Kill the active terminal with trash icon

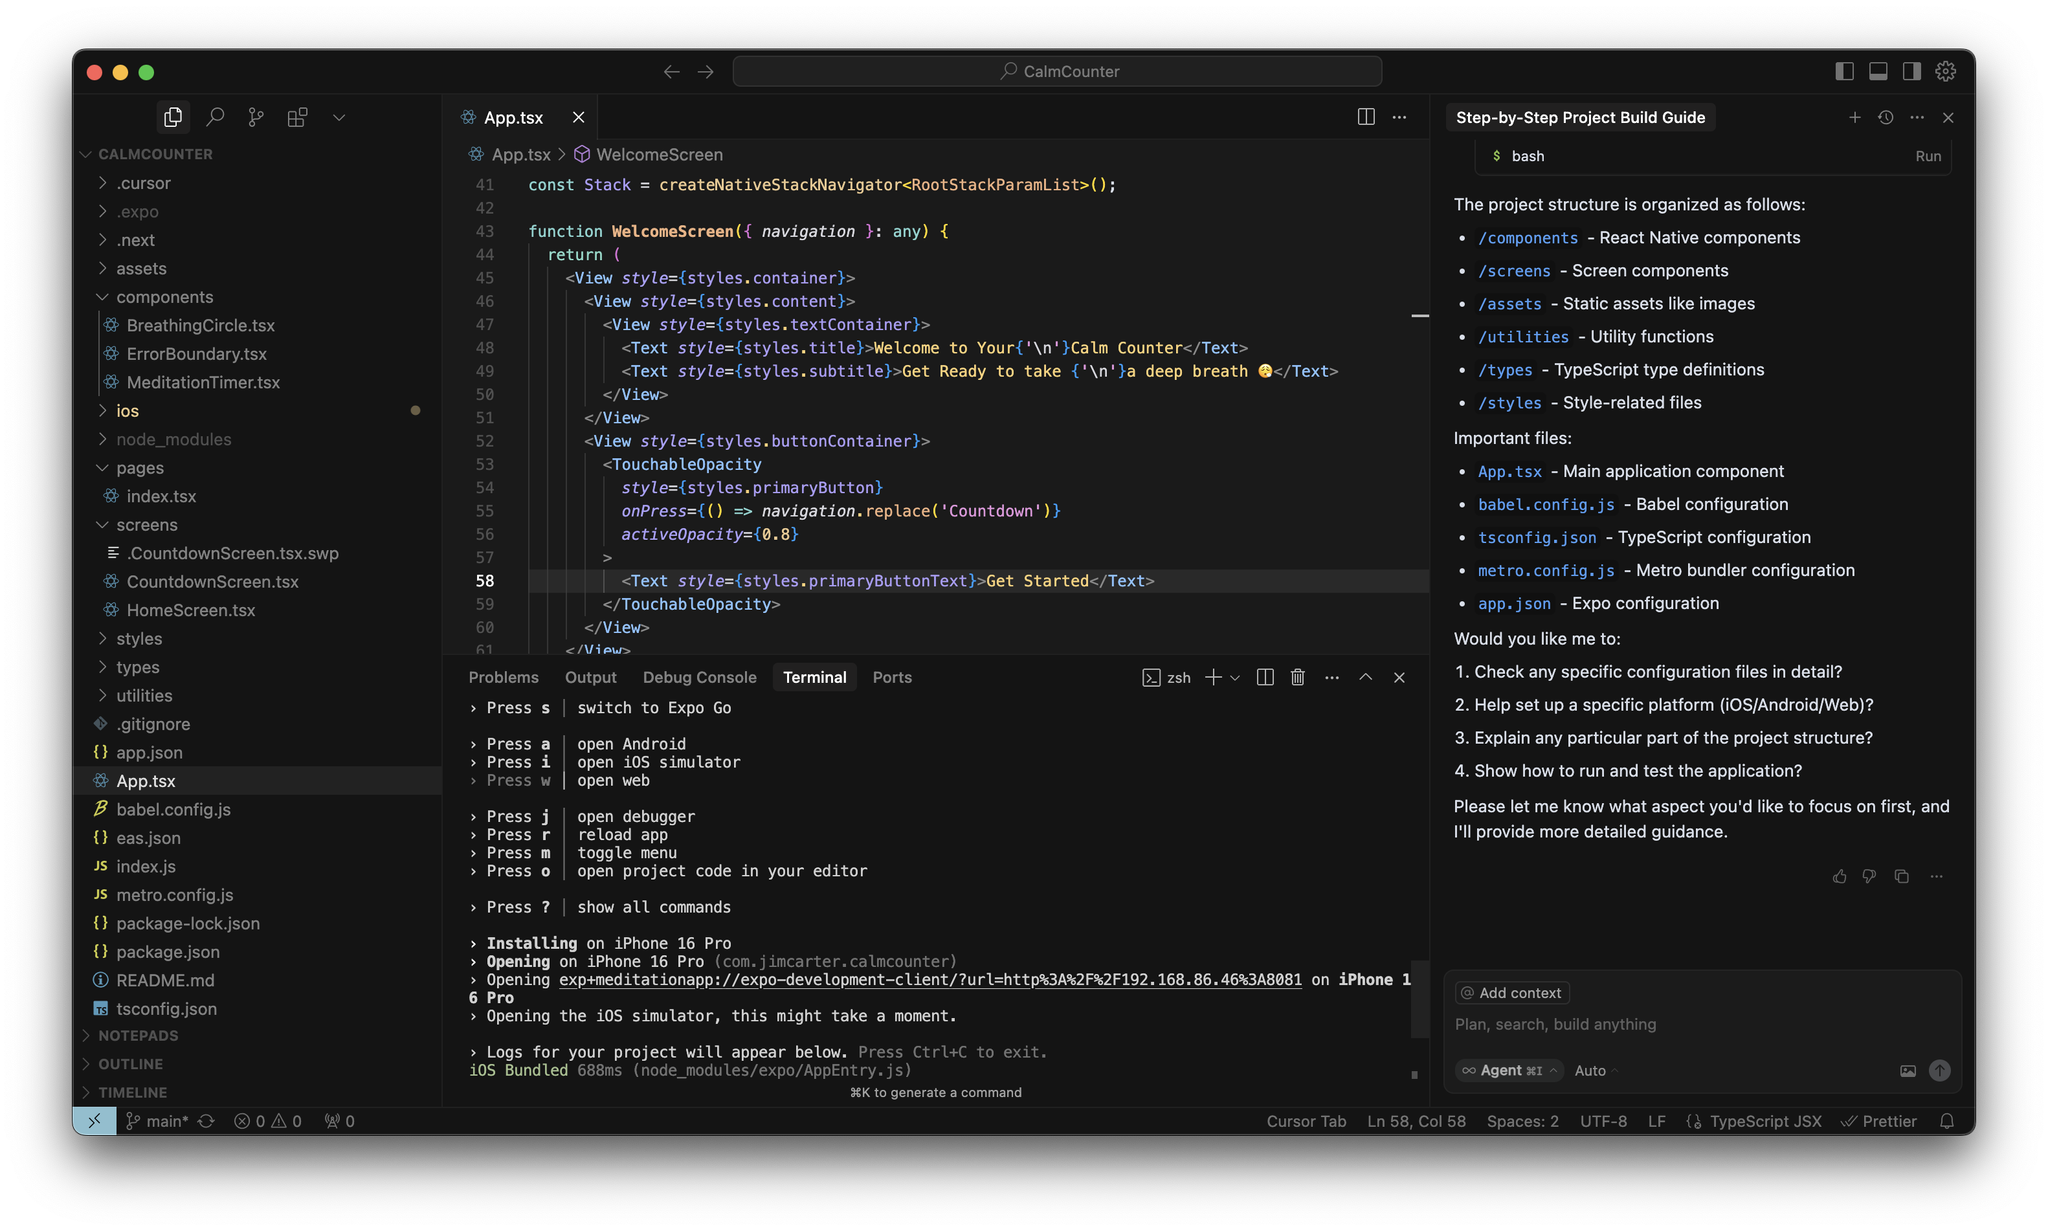click(x=1297, y=677)
